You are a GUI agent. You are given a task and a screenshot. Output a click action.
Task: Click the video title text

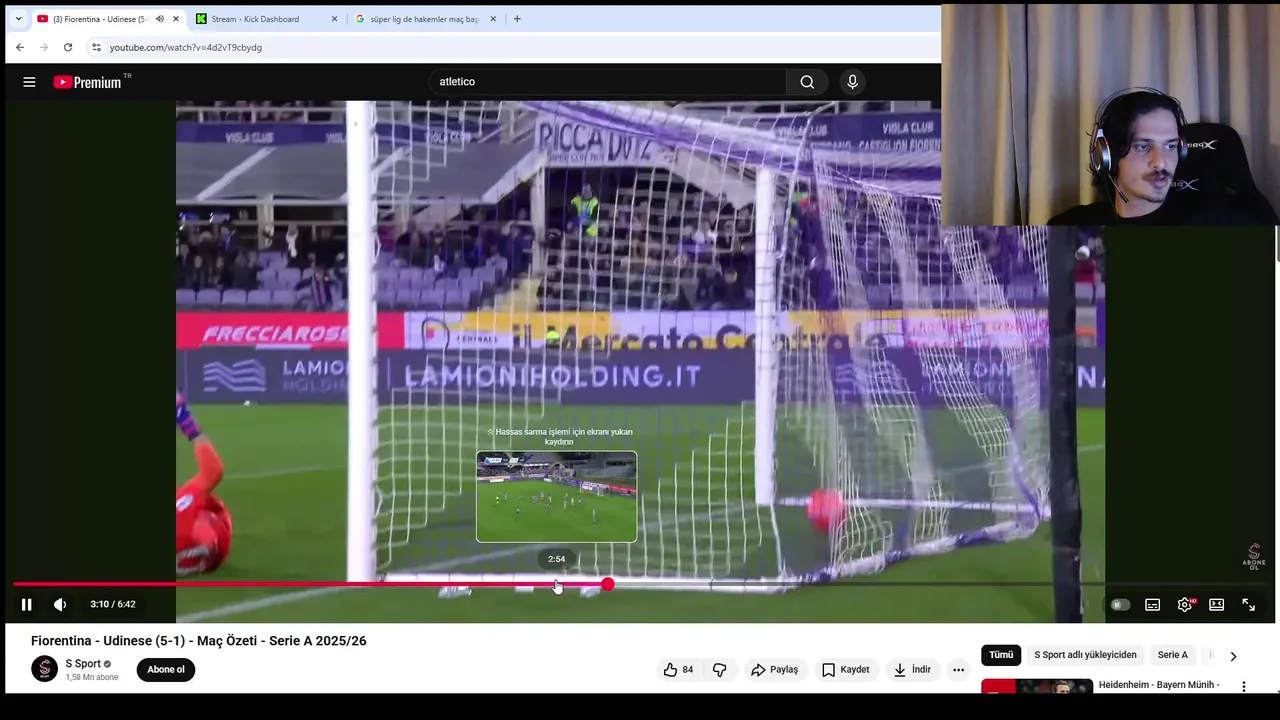click(x=199, y=641)
